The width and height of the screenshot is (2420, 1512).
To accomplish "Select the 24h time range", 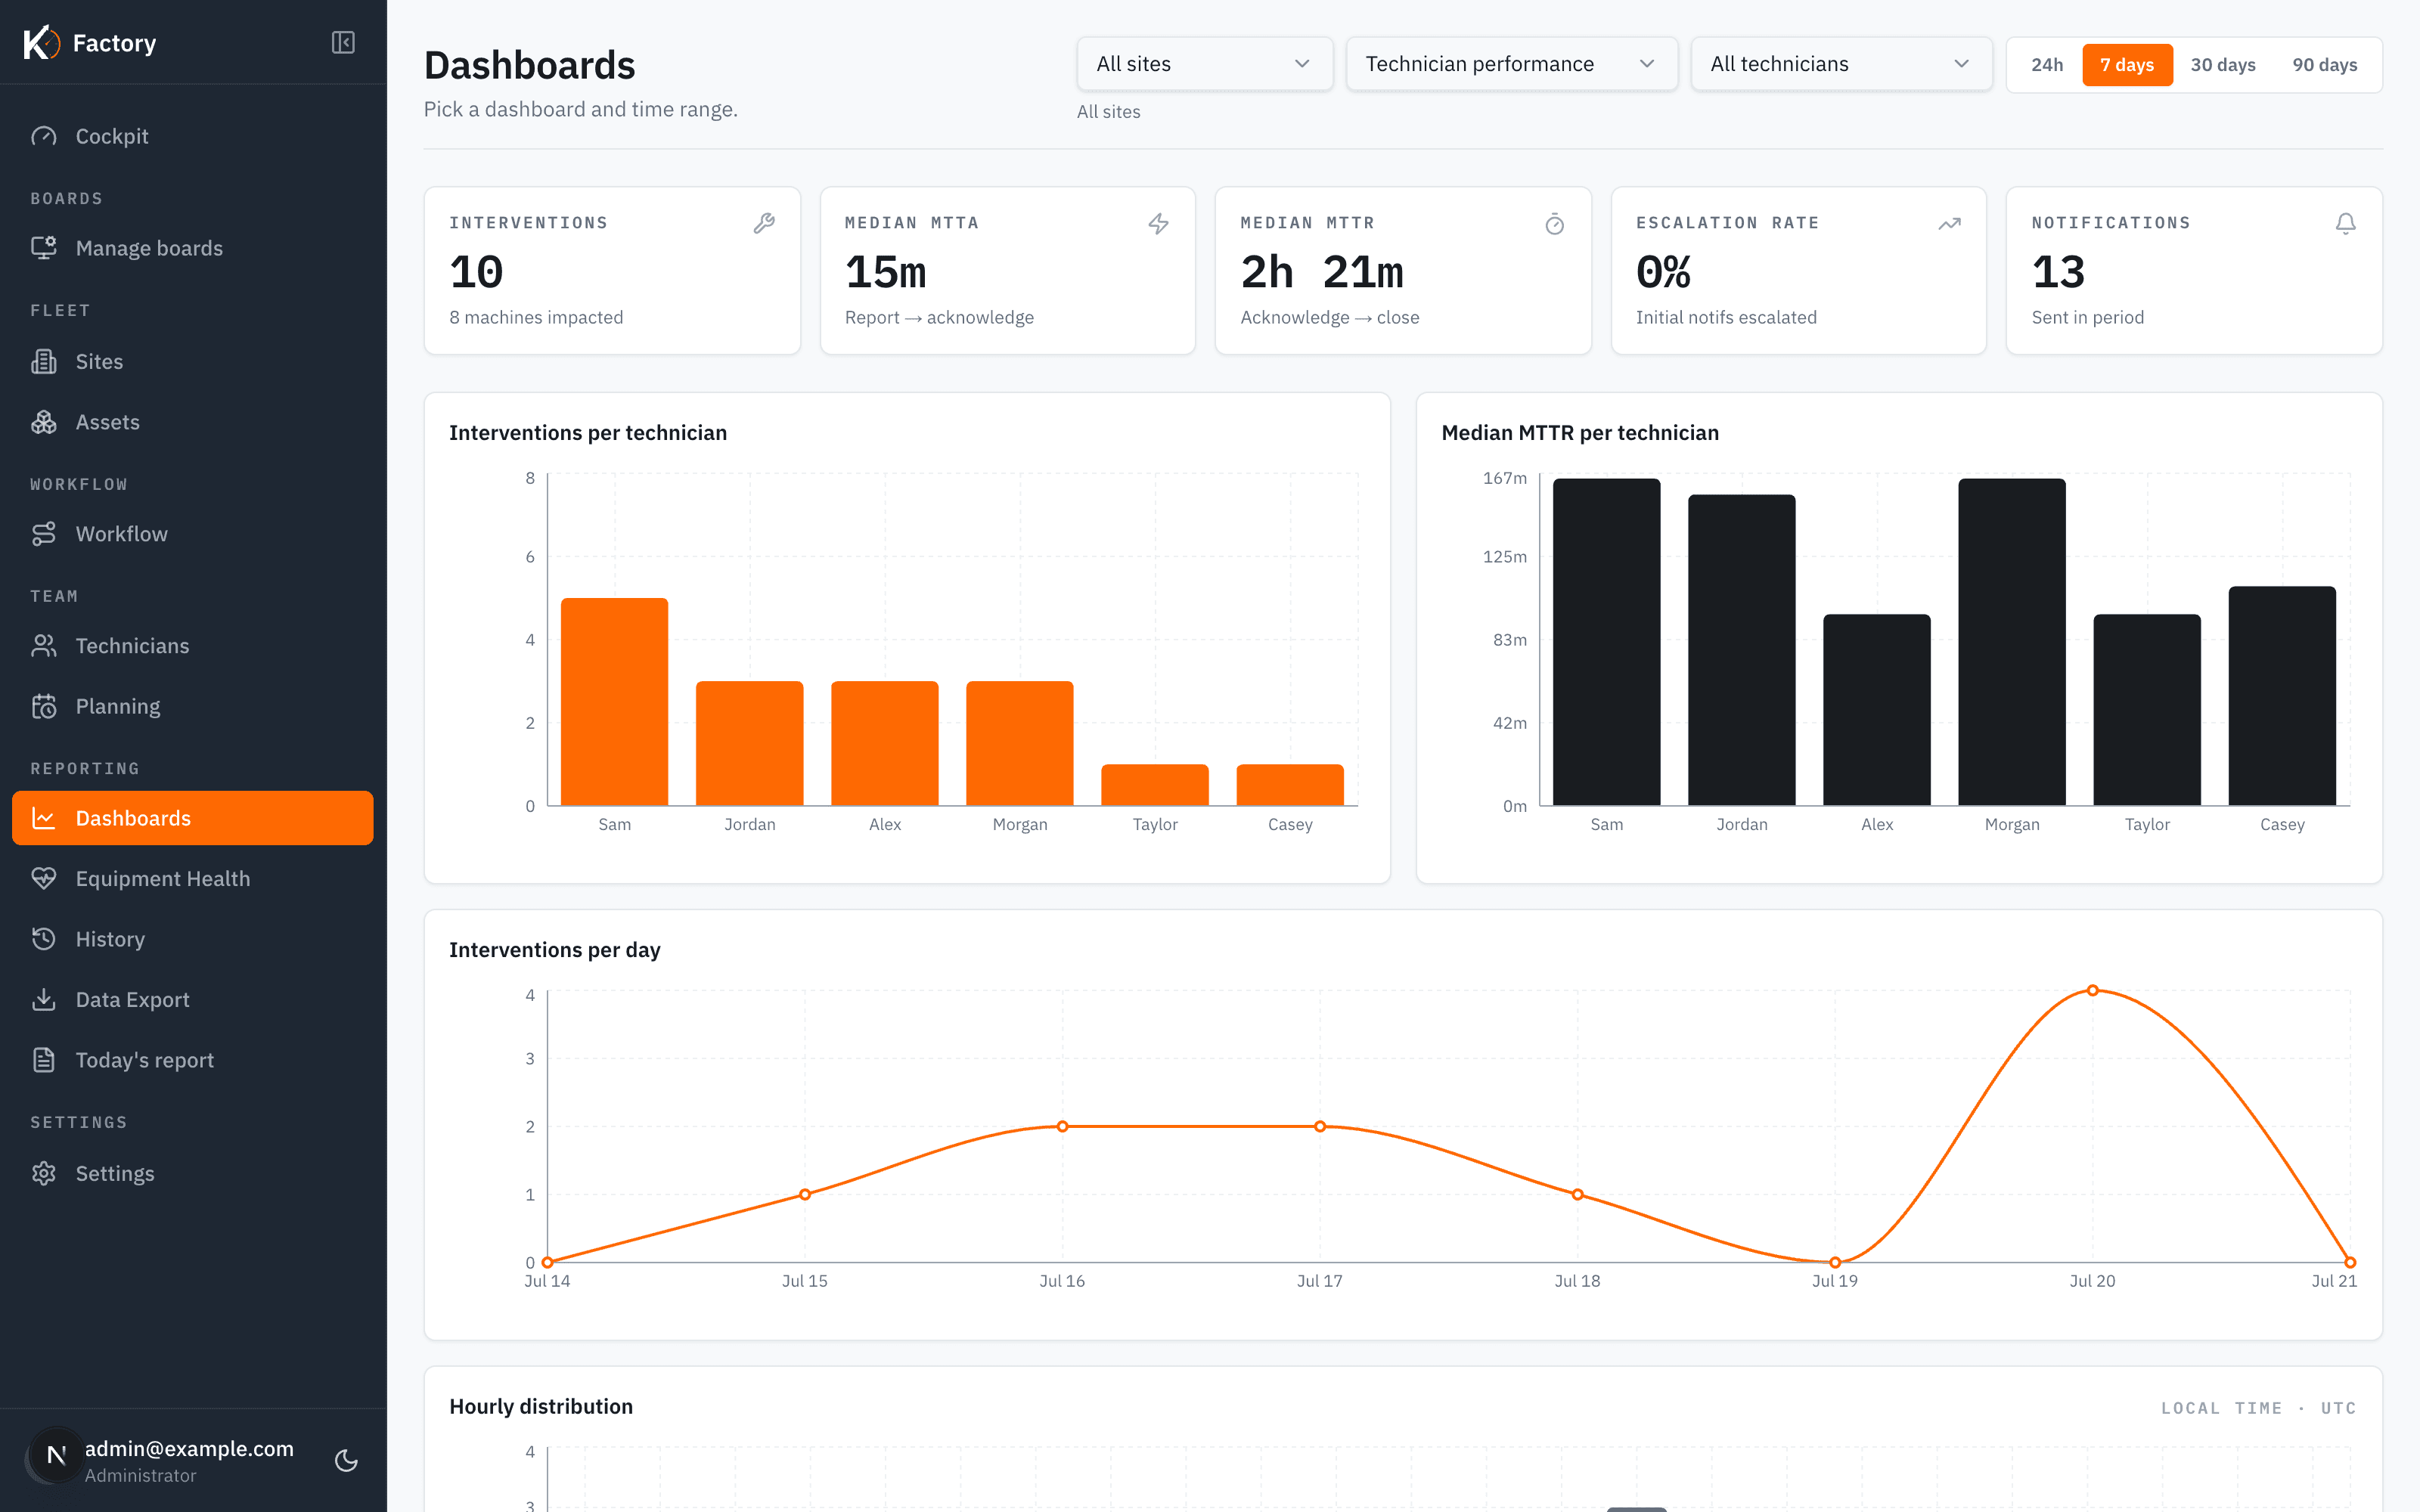I will point(2046,65).
